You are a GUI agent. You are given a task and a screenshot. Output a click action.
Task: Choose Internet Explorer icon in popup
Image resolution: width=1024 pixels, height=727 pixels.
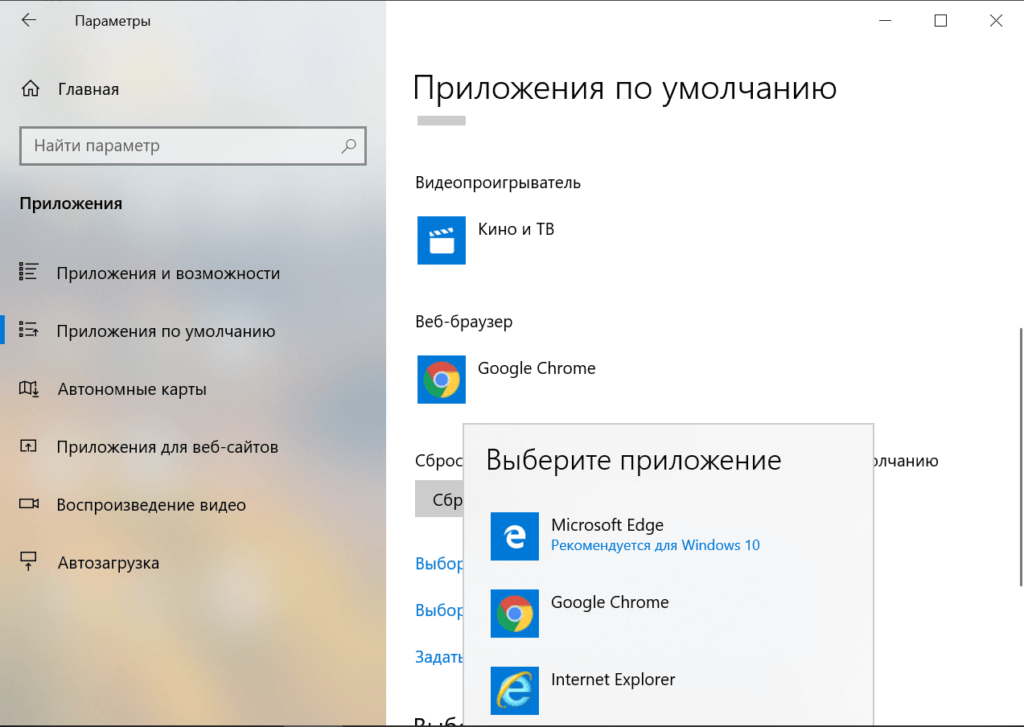tap(515, 690)
